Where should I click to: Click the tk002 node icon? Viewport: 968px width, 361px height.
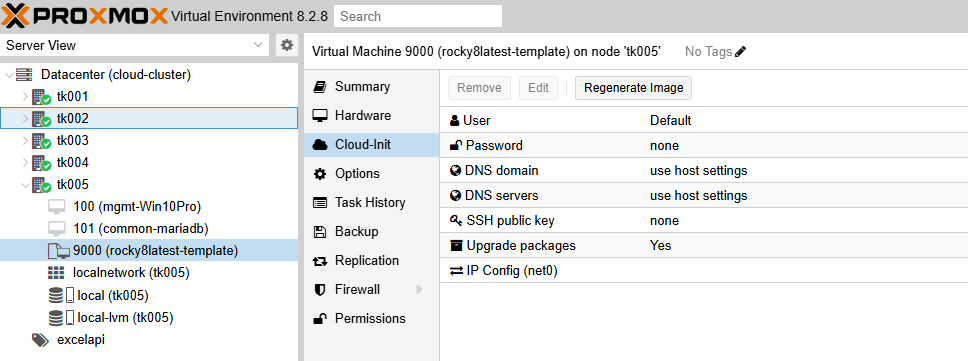tap(41, 119)
